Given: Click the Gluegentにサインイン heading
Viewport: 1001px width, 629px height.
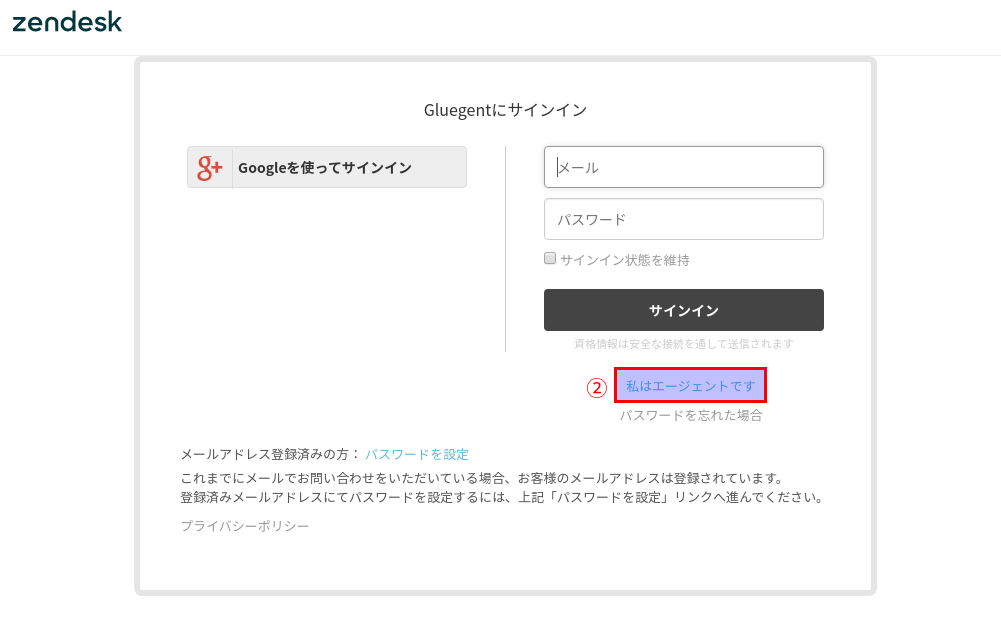Looking at the screenshot, I should coord(505,110).
